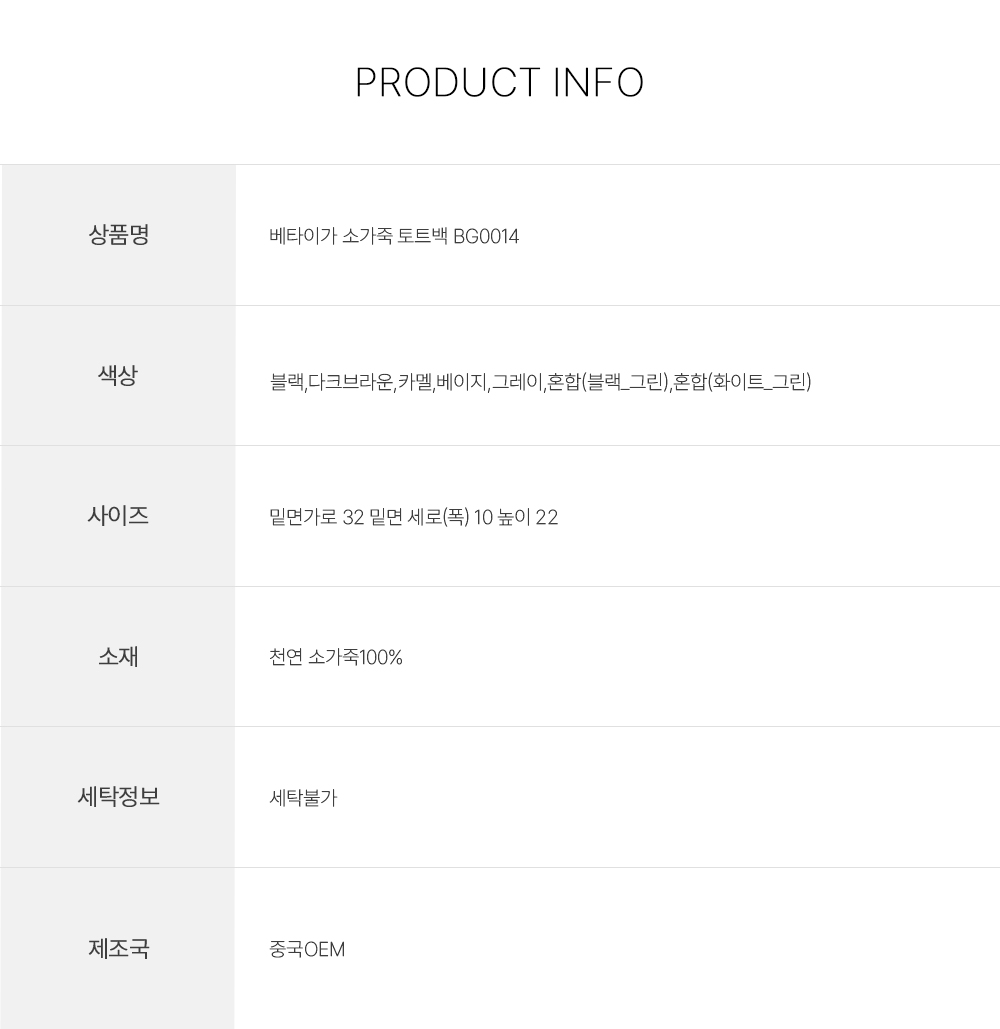Image resolution: width=1000 pixels, height=1029 pixels.
Task: Click the 사이즈 row label
Action: (118, 516)
